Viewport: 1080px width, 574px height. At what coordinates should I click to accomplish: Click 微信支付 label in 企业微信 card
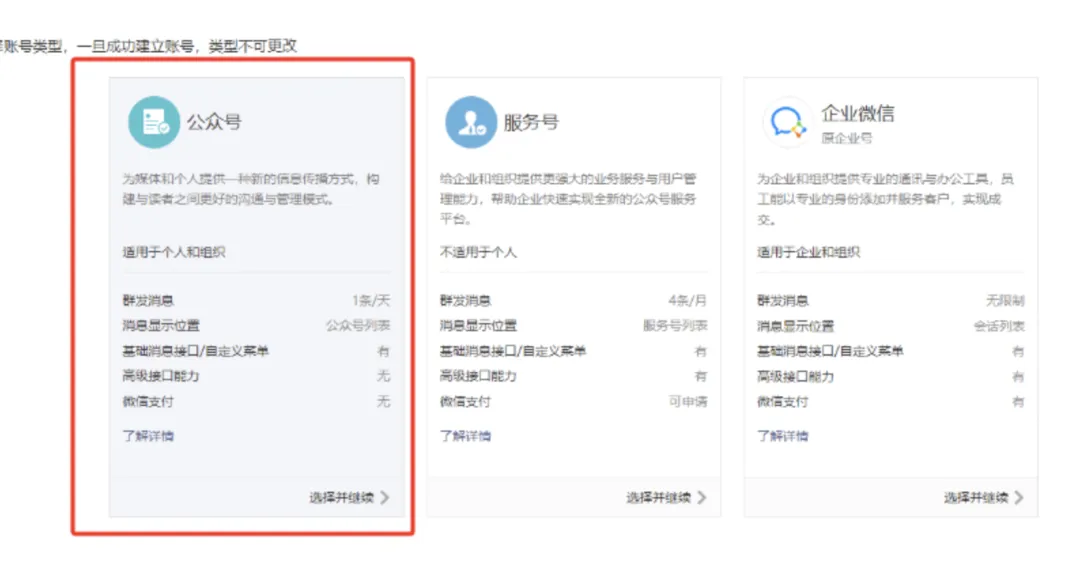pos(783,401)
